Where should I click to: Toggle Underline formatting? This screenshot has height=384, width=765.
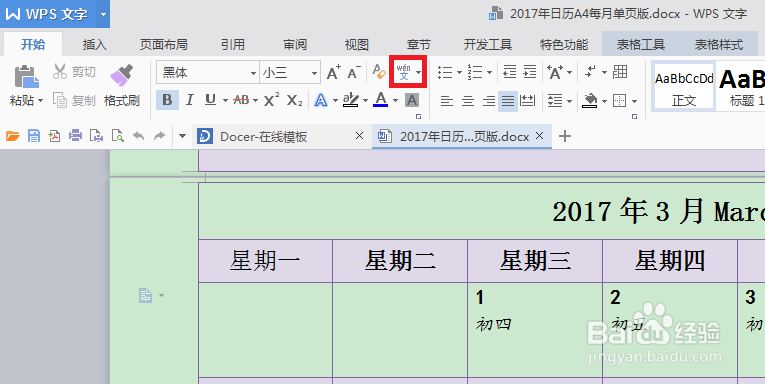(210, 100)
